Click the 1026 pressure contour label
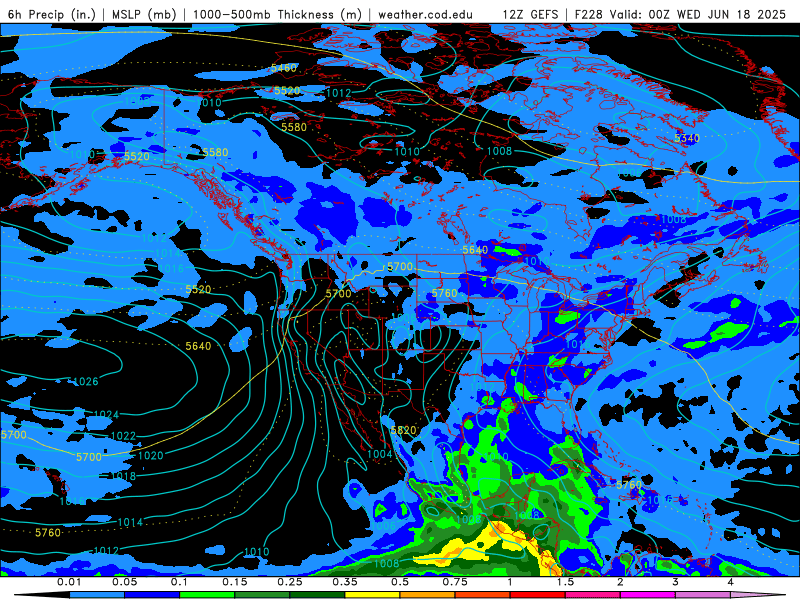800x600 pixels. click(x=86, y=382)
